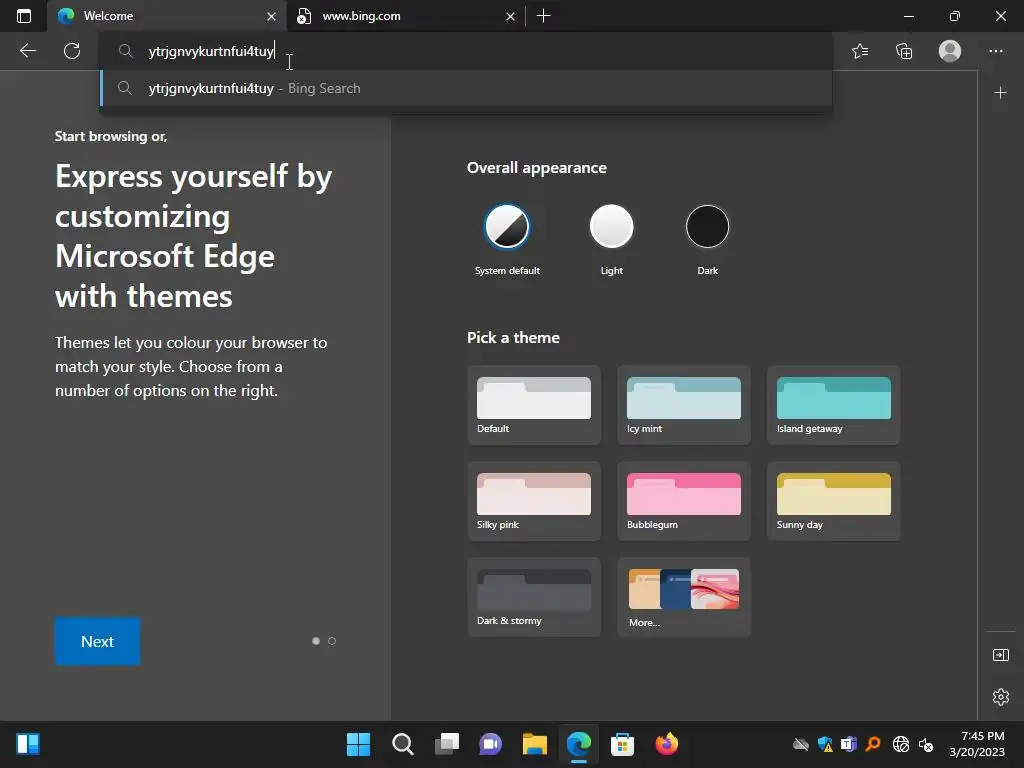Open network globe tray icon
This screenshot has width=1024, height=768.
point(901,744)
